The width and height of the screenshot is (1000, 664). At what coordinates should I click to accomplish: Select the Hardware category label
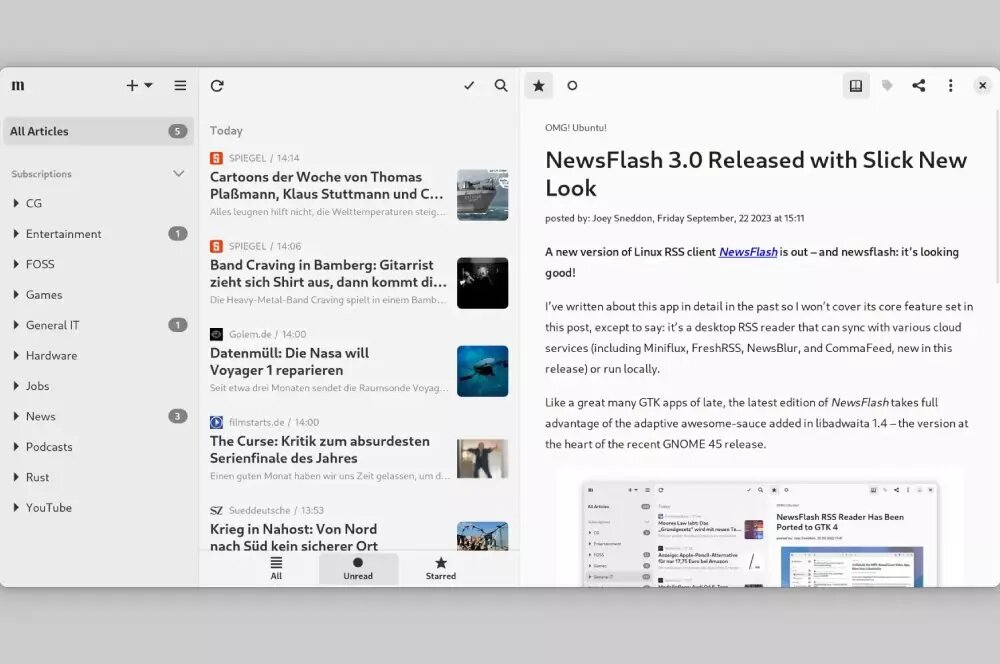[x=52, y=356]
